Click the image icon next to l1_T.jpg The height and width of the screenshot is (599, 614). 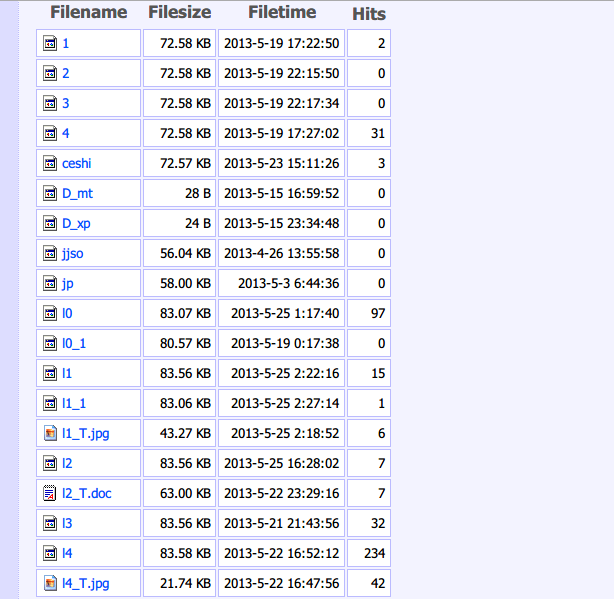coord(50,433)
